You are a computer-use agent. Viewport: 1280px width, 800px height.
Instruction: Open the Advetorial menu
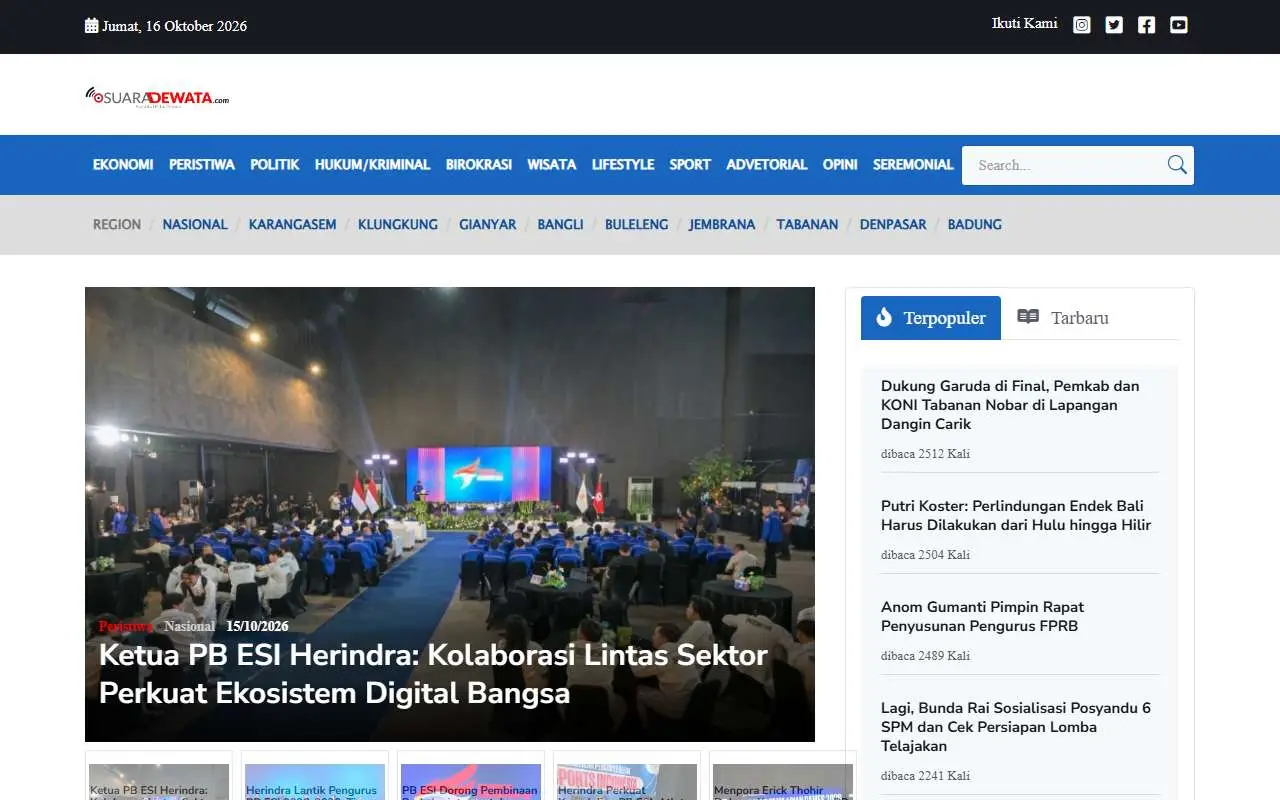coord(767,165)
